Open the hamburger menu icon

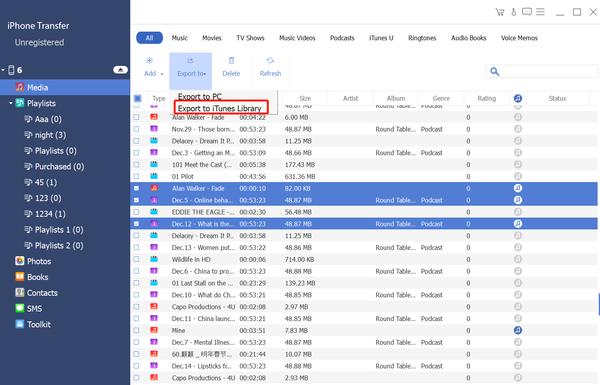click(x=540, y=12)
